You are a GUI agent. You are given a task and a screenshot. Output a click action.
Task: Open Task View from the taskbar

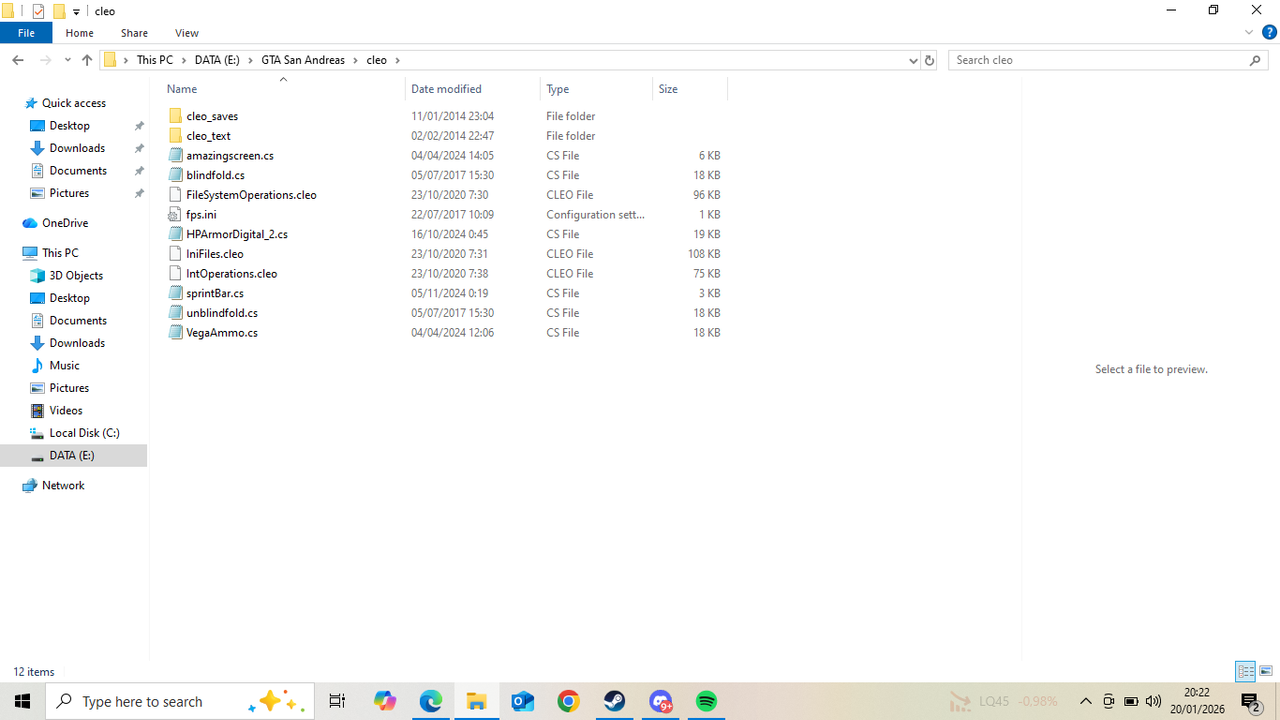337,701
